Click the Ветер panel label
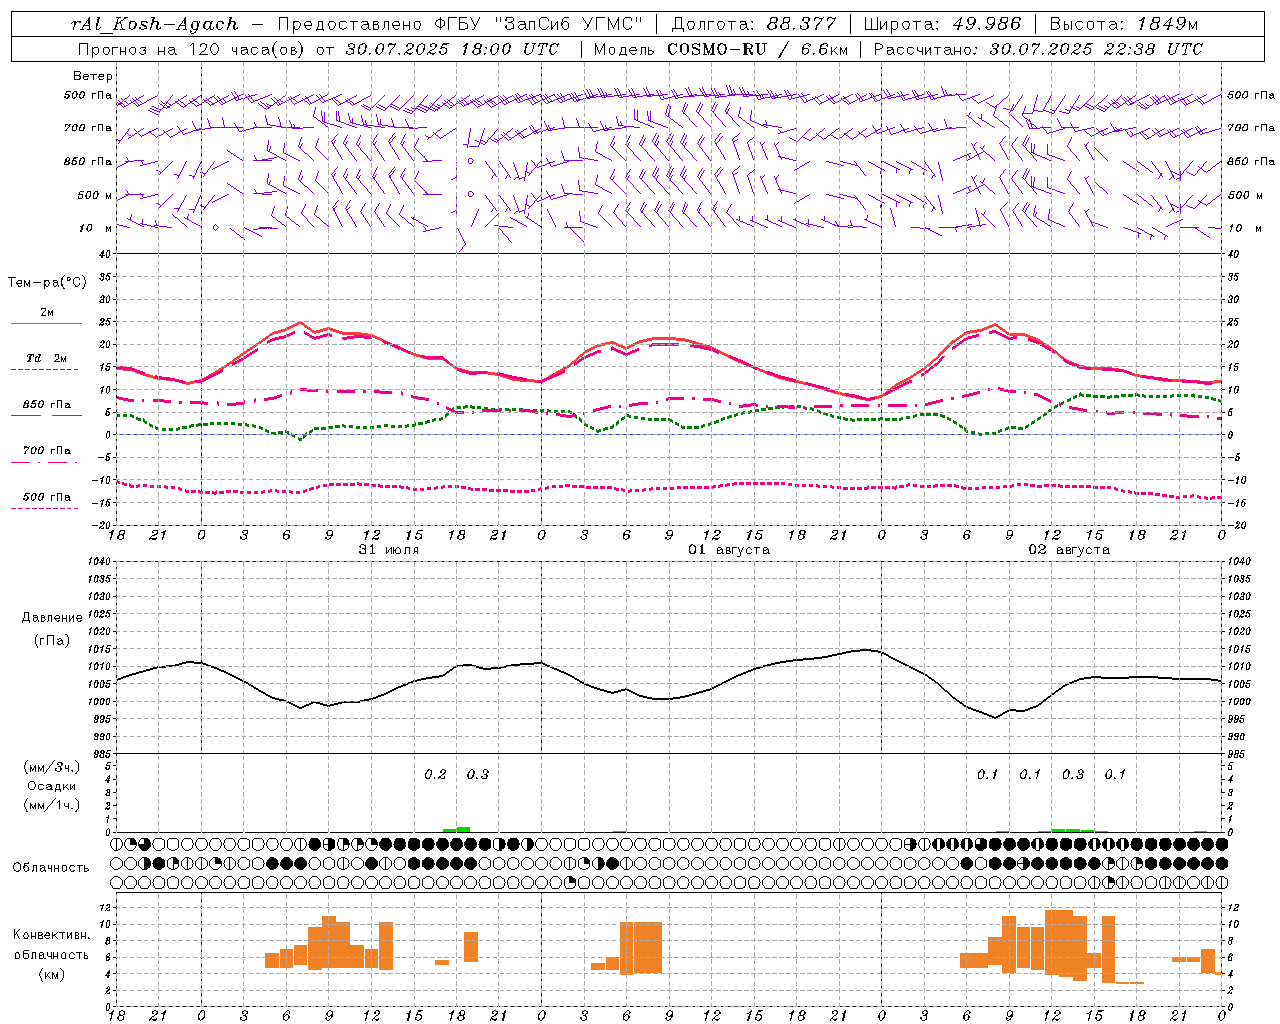The image size is (1280, 1024). click(93, 76)
